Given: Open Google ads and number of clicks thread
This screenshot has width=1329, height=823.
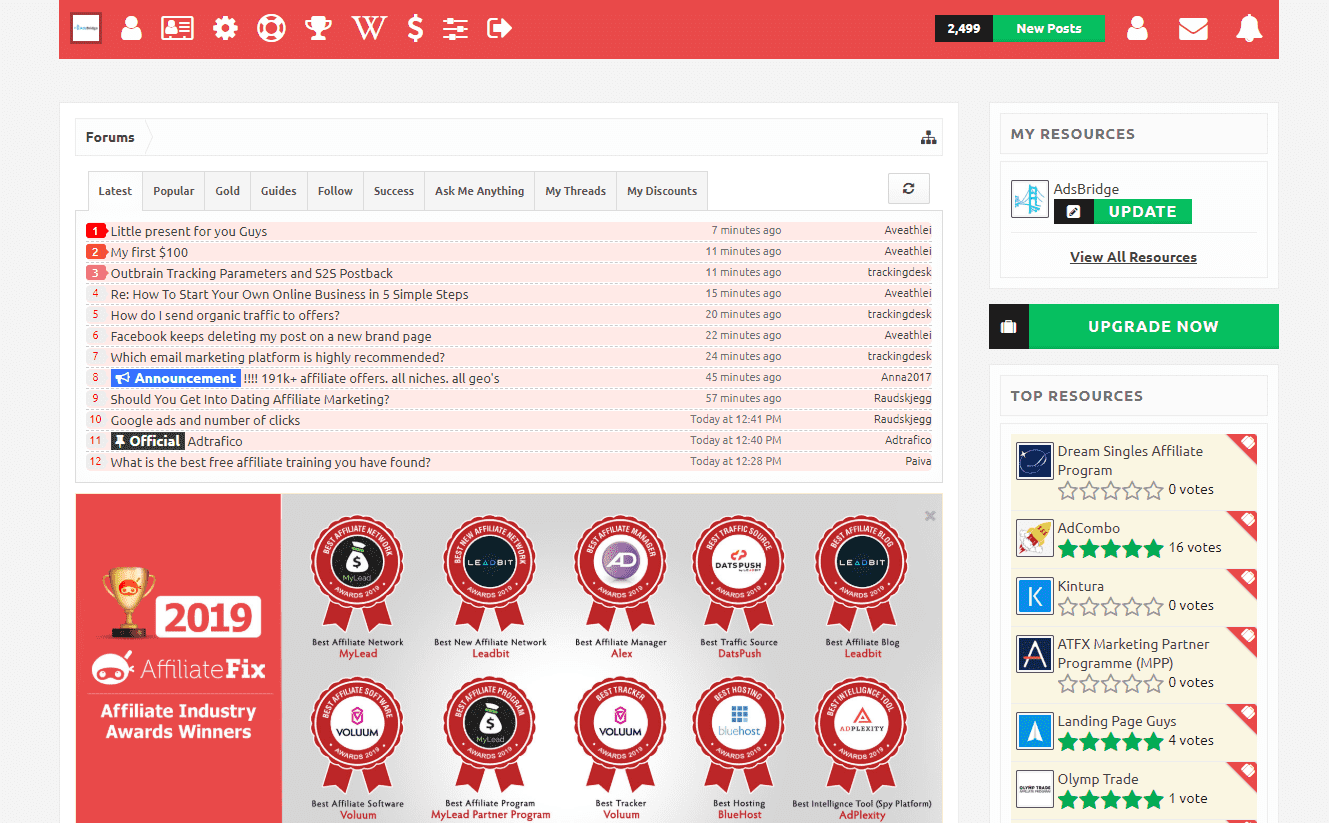Looking at the screenshot, I should (205, 420).
